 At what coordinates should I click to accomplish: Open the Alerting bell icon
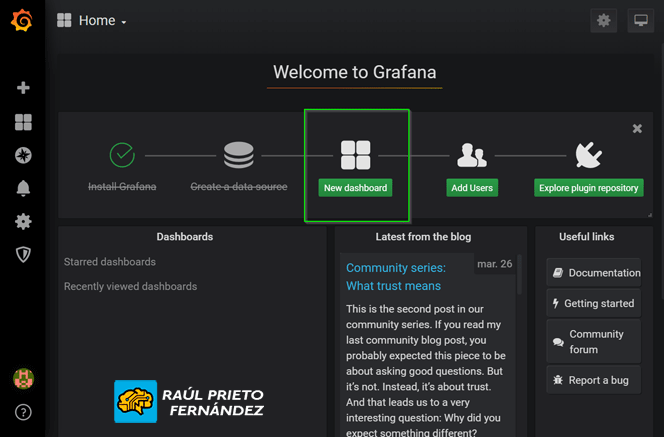[23, 188]
